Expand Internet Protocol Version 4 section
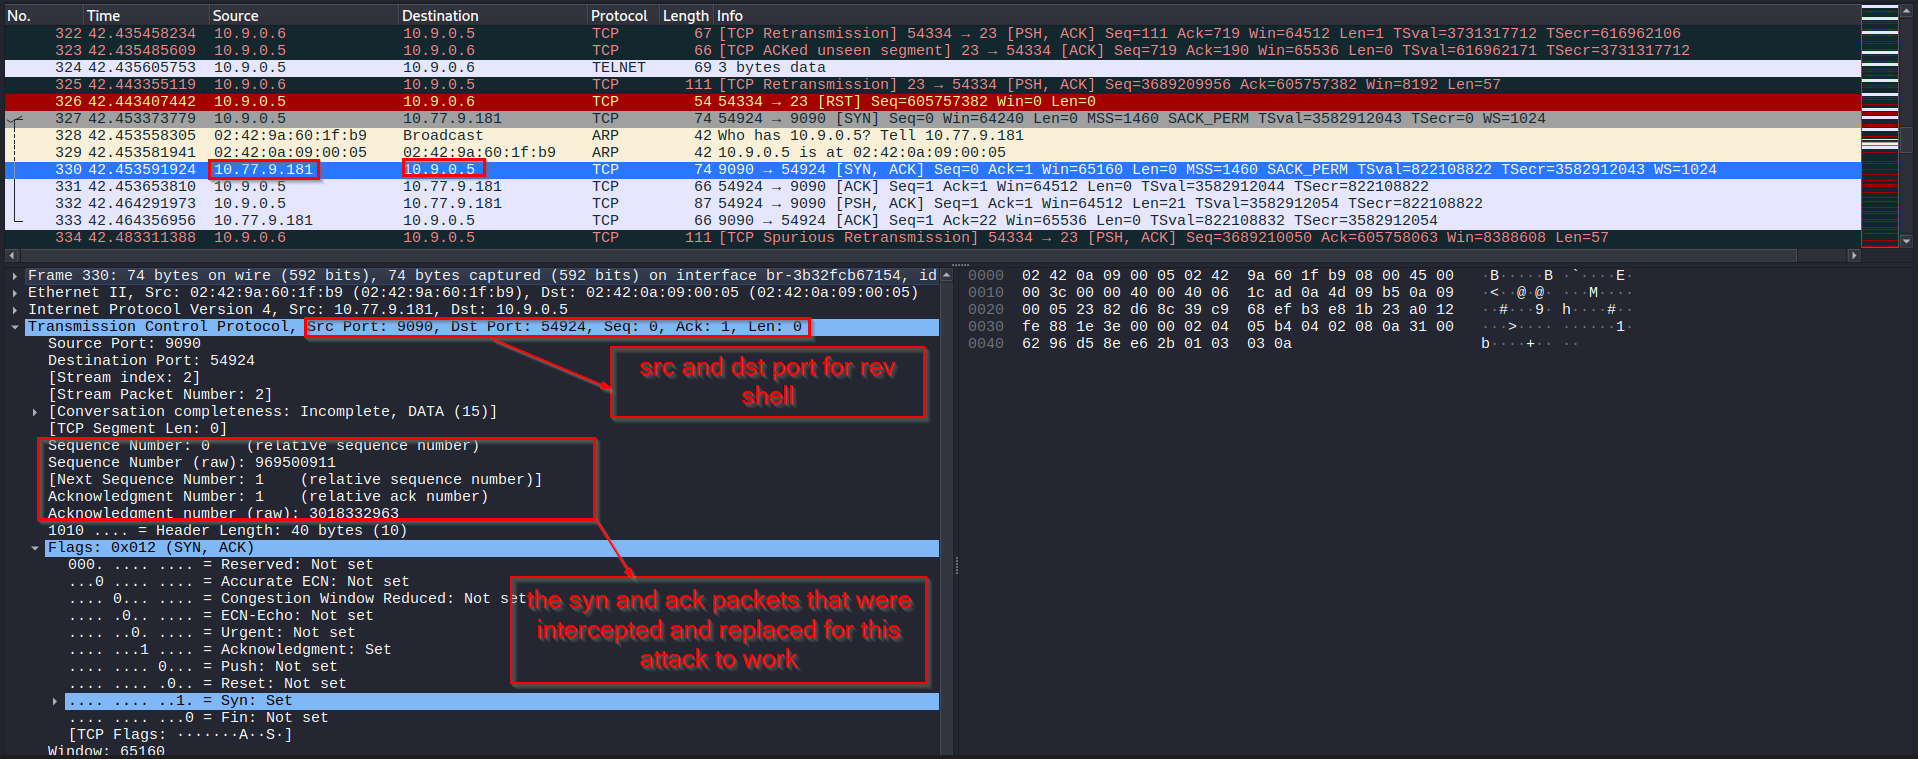The width and height of the screenshot is (1918, 759). pos(14,310)
